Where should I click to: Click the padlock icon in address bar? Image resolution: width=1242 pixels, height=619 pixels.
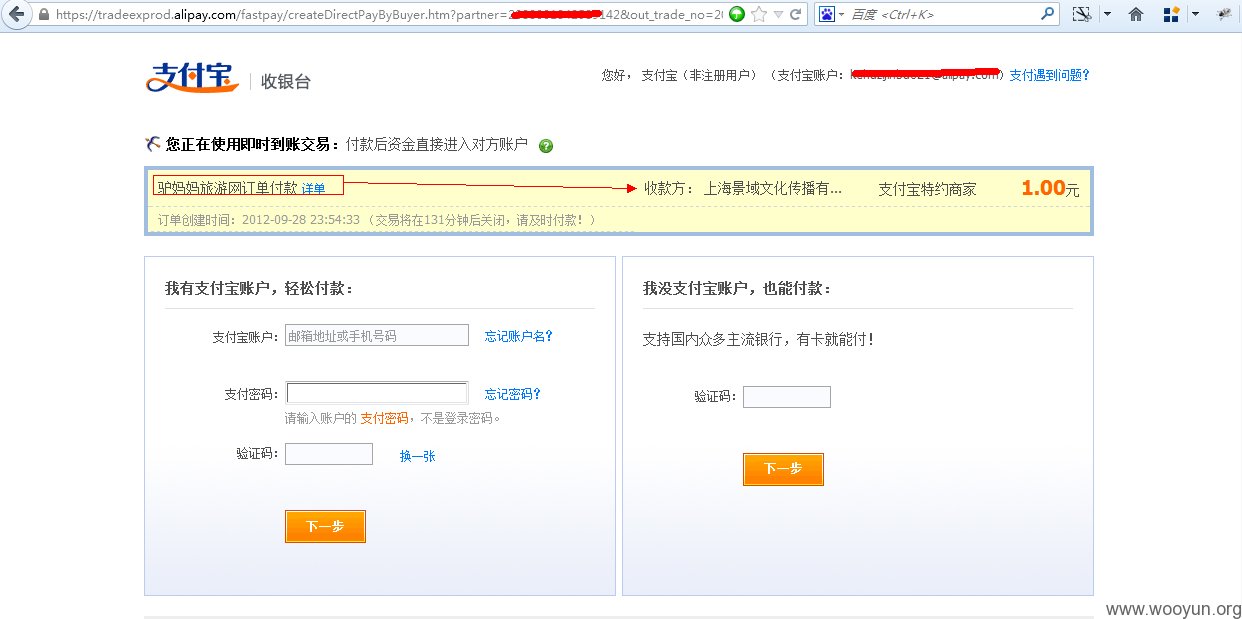coord(44,15)
